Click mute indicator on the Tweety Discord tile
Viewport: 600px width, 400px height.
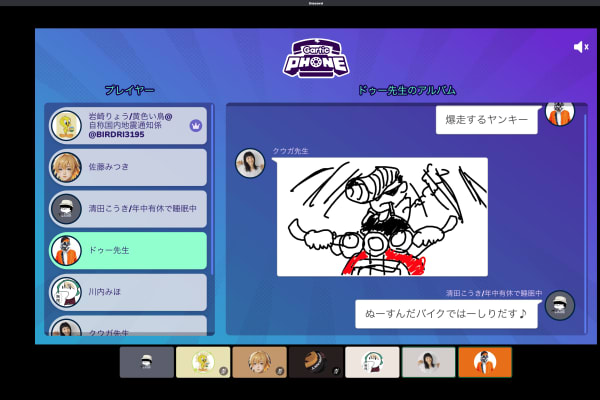(223, 371)
